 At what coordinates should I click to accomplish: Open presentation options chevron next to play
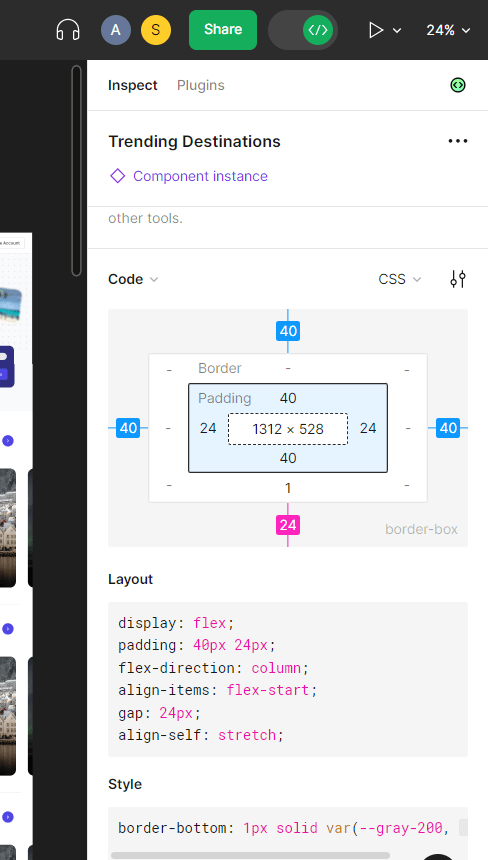point(397,30)
